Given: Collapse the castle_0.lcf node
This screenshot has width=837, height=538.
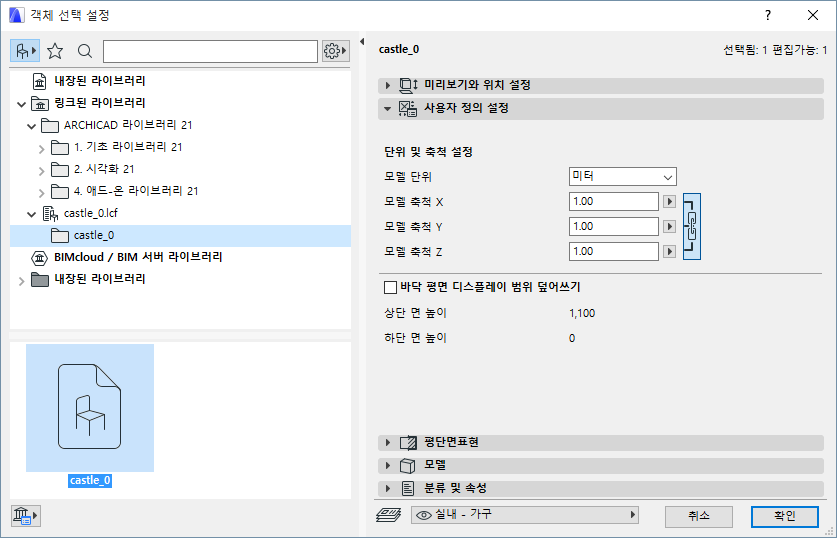Looking at the screenshot, I should (x=31, y=214).
